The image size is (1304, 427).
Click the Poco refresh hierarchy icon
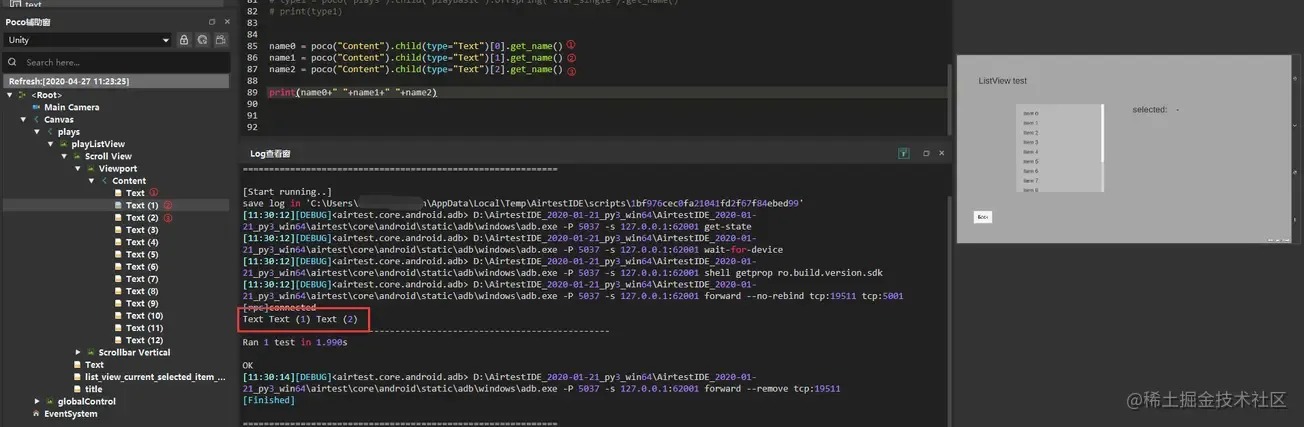202,40
